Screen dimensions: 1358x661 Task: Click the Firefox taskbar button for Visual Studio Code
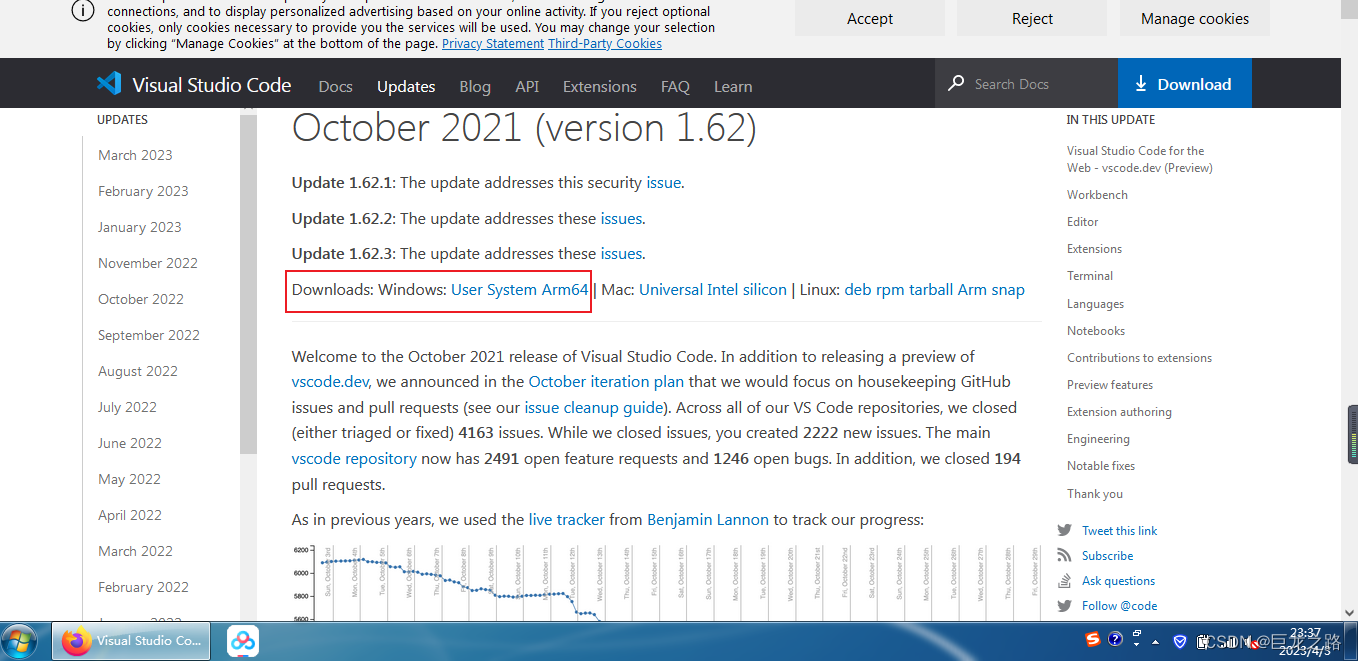(132, 641)
